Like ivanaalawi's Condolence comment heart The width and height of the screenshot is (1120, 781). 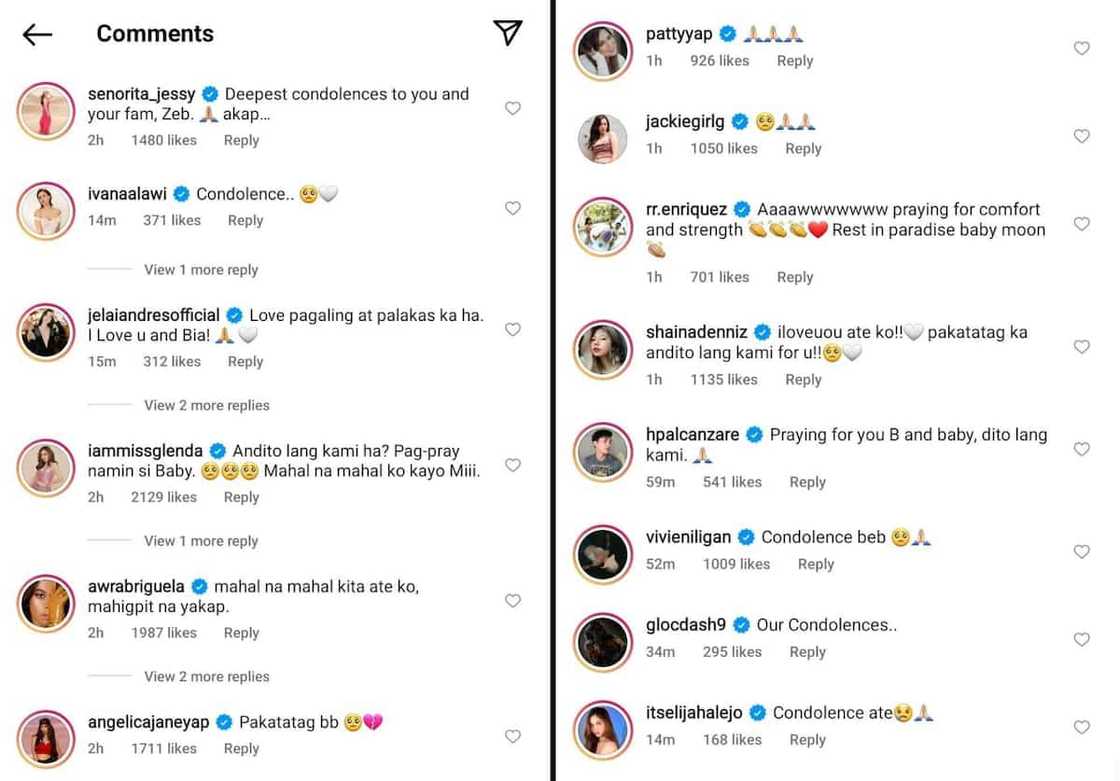513,208
